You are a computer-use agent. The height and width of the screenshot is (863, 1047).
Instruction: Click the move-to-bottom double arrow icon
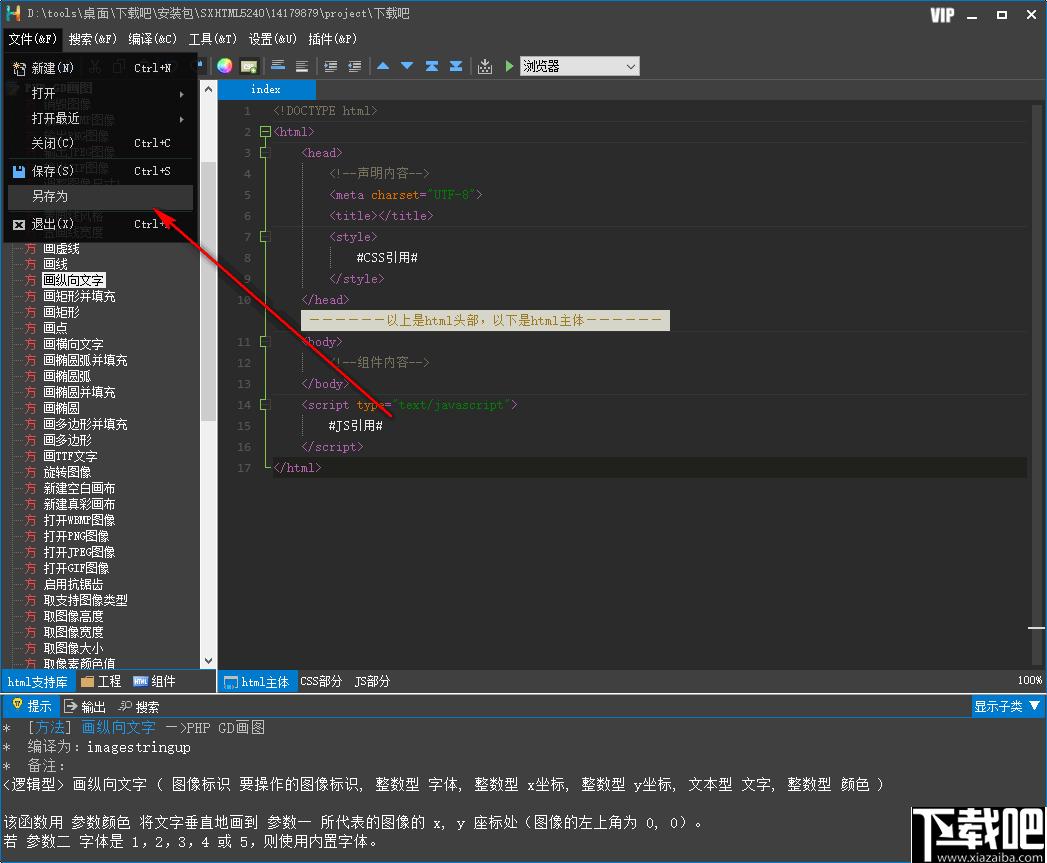(x=455, y=66)
